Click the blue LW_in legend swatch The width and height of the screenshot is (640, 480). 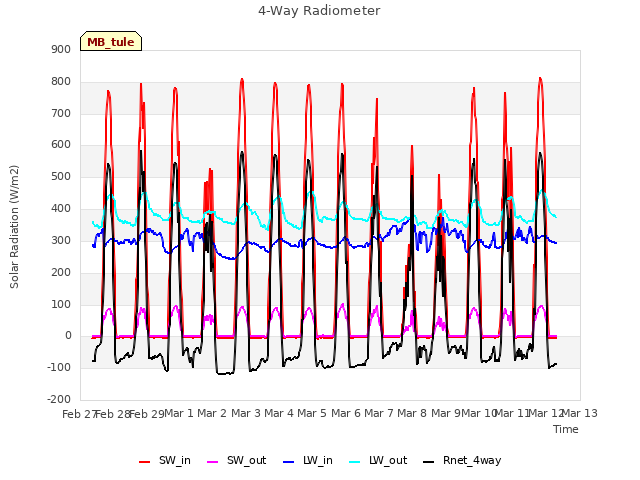pyautogui.click(x=289, y=462)
